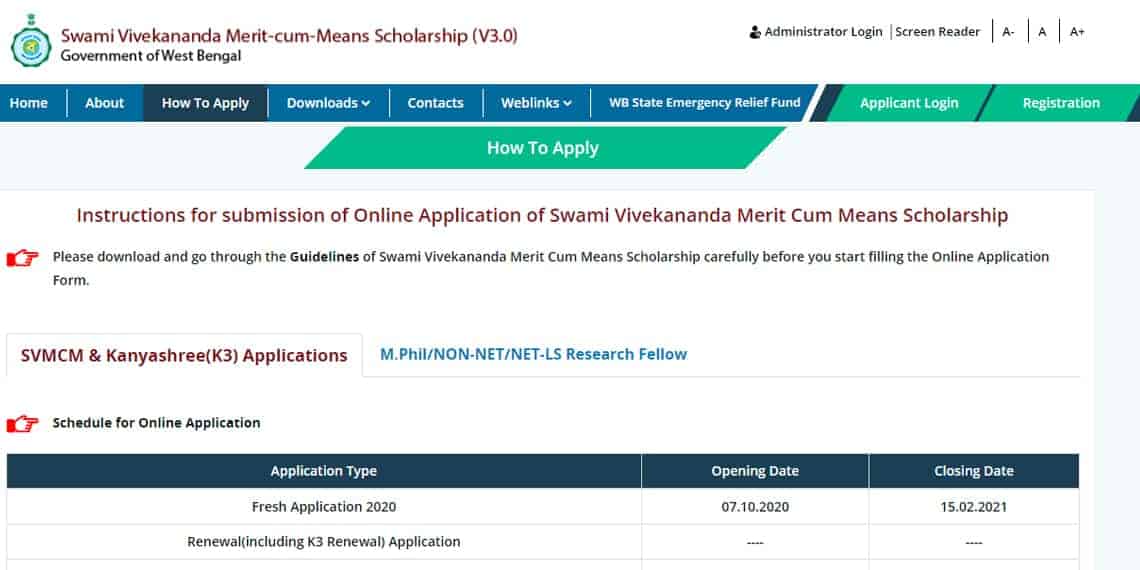Decrease font size with A- button
Image resolution: width=1140 pixels, height=570 pixels.
(x=1008, y=32)
